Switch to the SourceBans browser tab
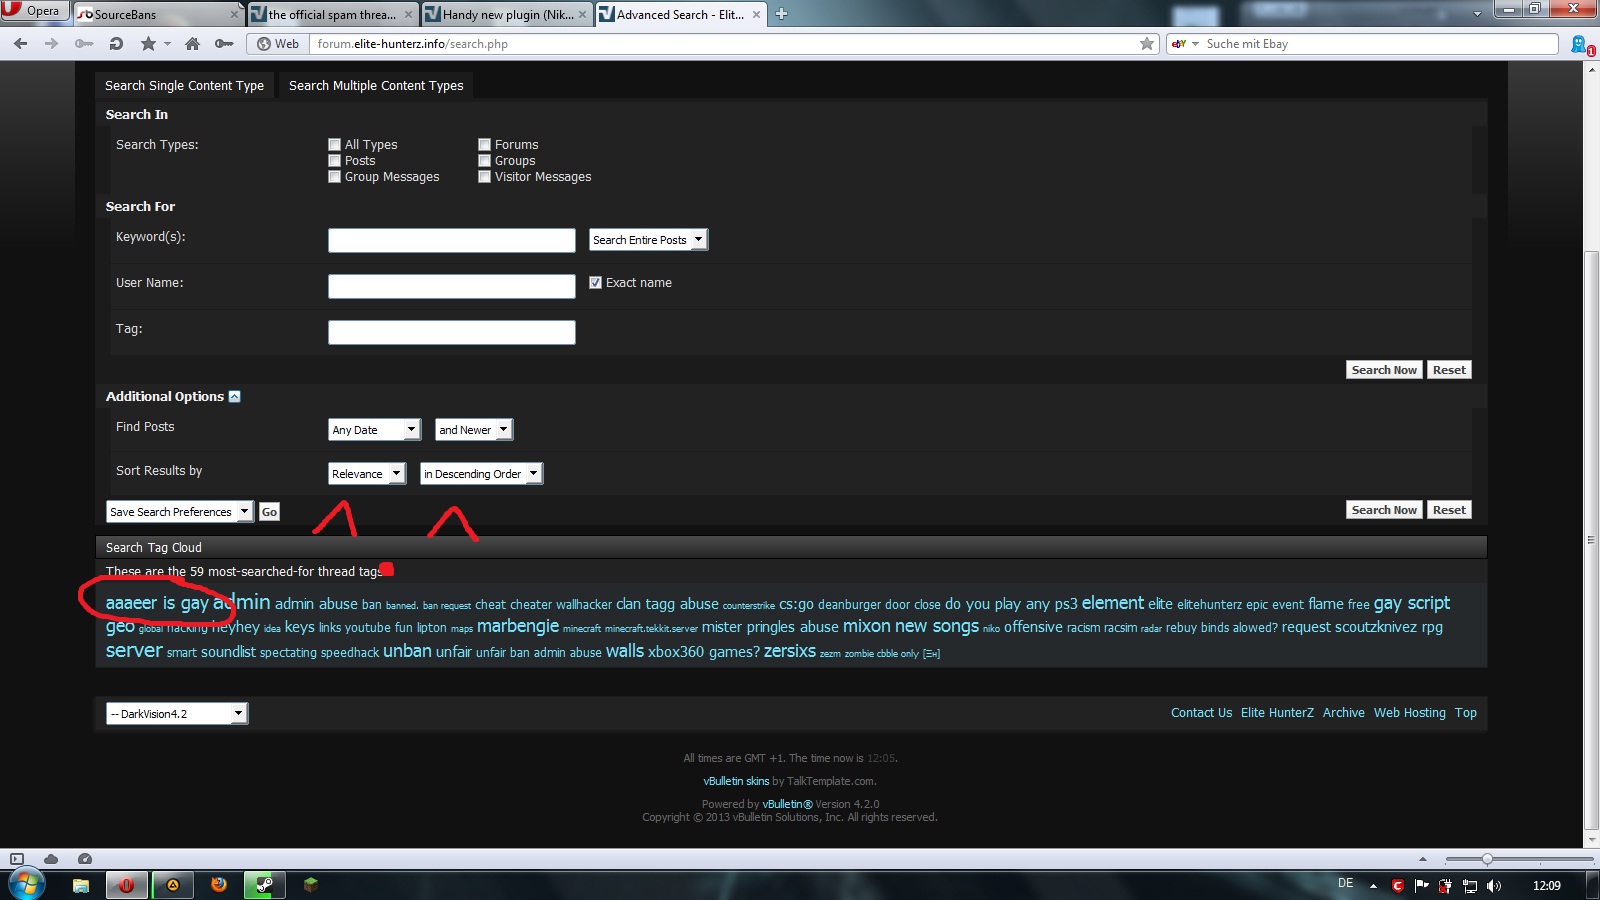This screenshot has width=1600, height=900. point(156,14)
